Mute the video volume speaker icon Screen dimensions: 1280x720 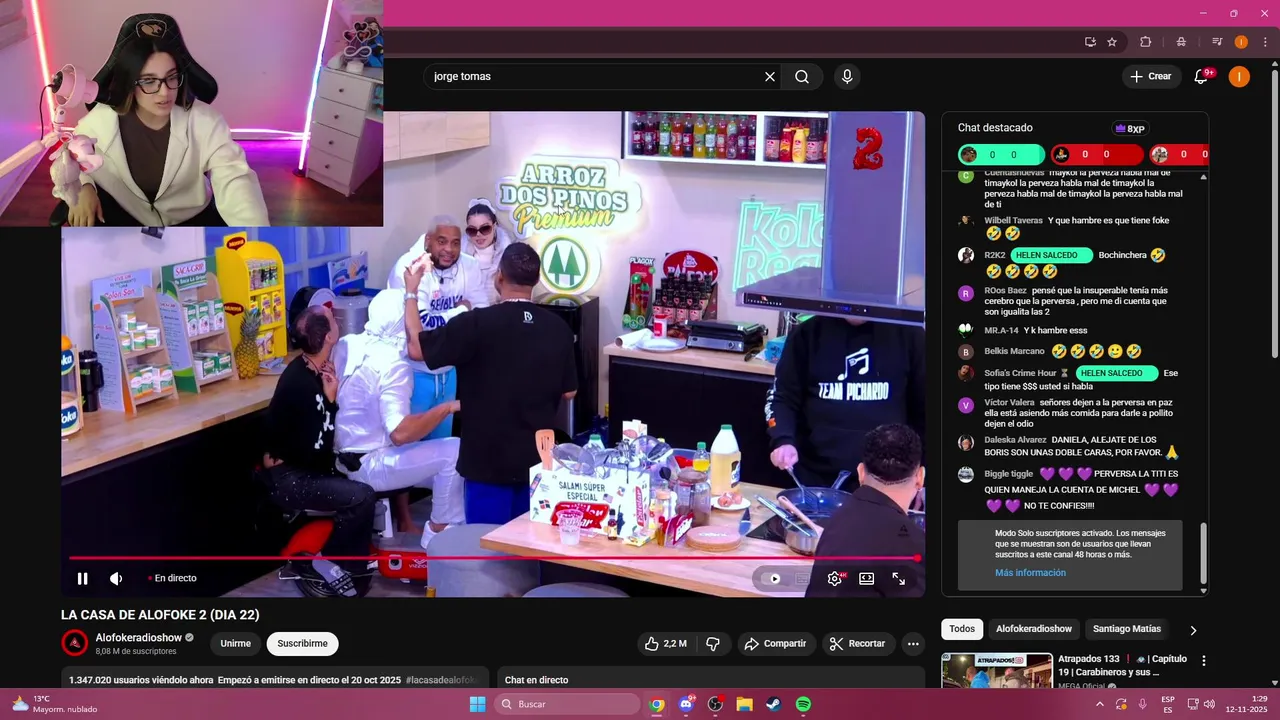[116, 578]
